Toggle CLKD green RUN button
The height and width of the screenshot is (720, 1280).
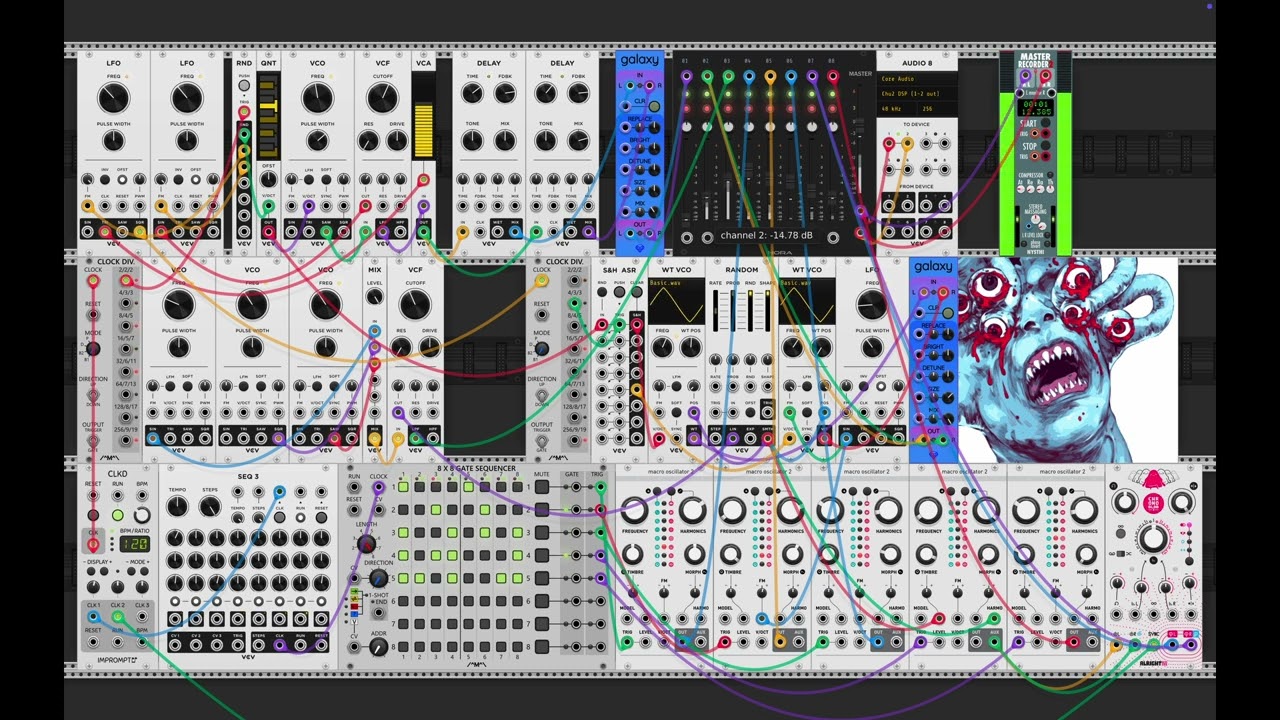pyautogui.click(x=118, y=516)
